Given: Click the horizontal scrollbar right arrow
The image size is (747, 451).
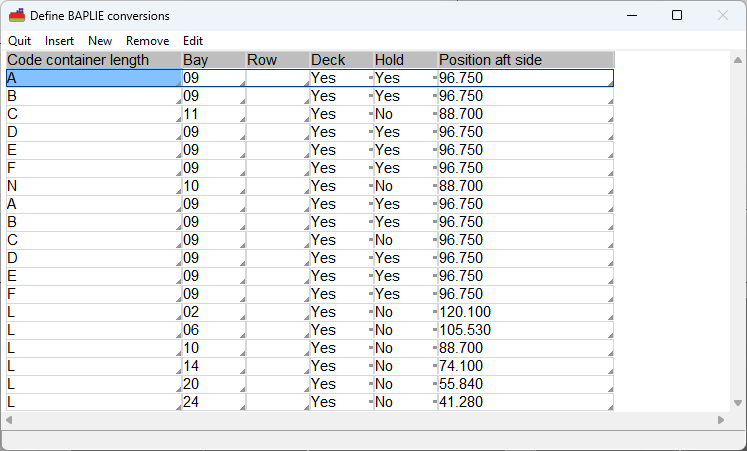Looking at the screenshot, I should (721, 420).
